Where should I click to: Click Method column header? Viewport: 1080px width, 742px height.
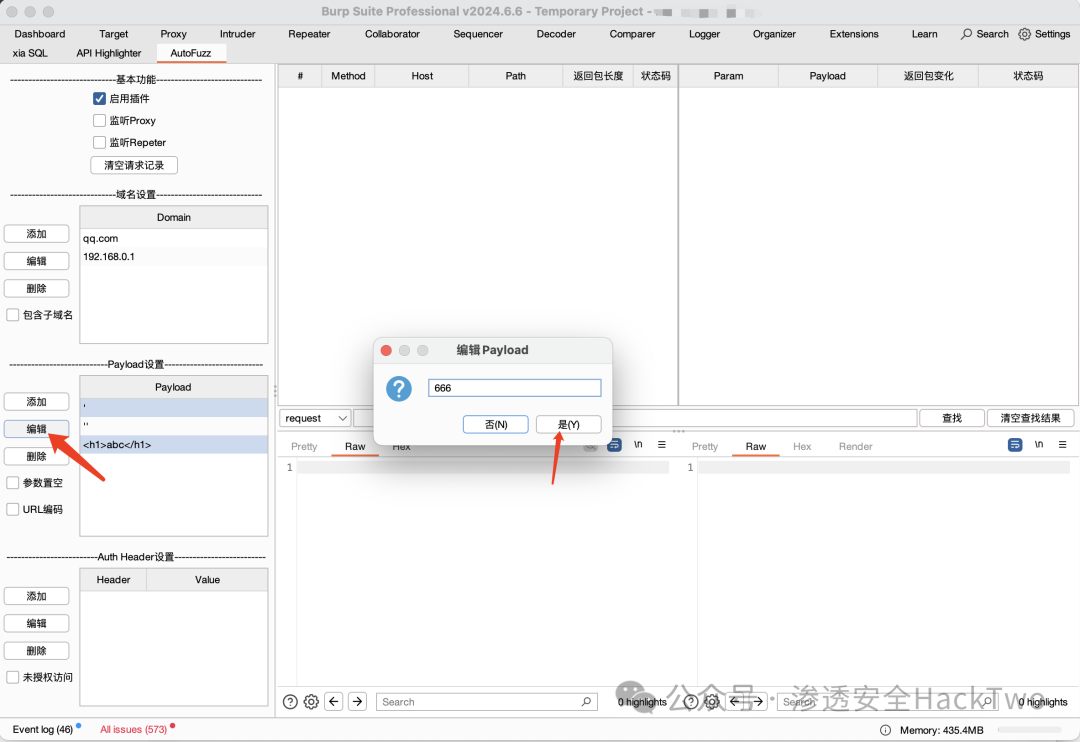click(348, 76)
